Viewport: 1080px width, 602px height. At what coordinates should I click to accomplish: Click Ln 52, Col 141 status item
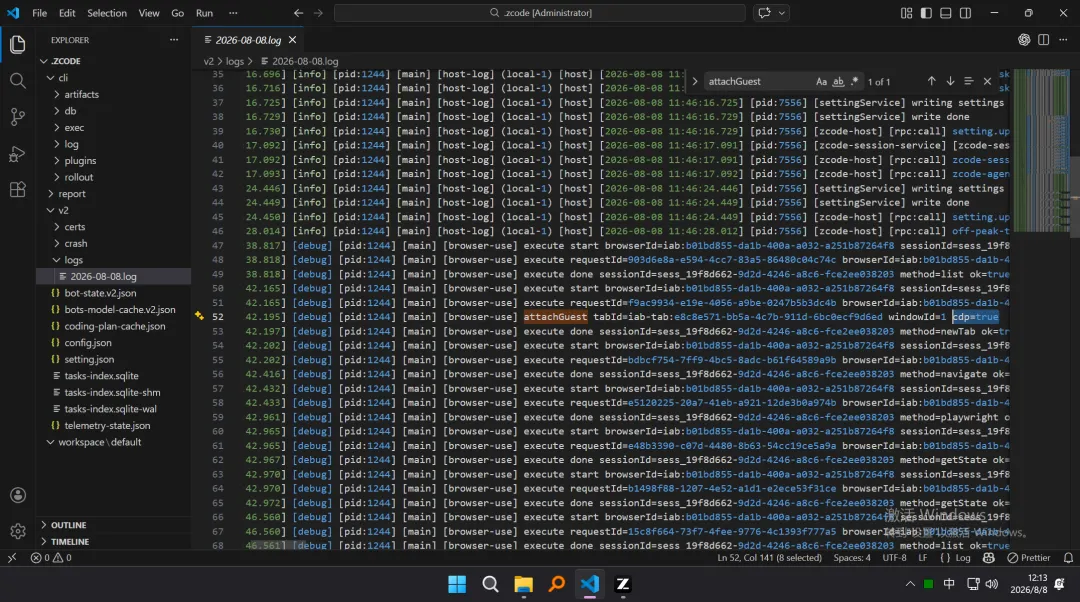tap(769, 558)
